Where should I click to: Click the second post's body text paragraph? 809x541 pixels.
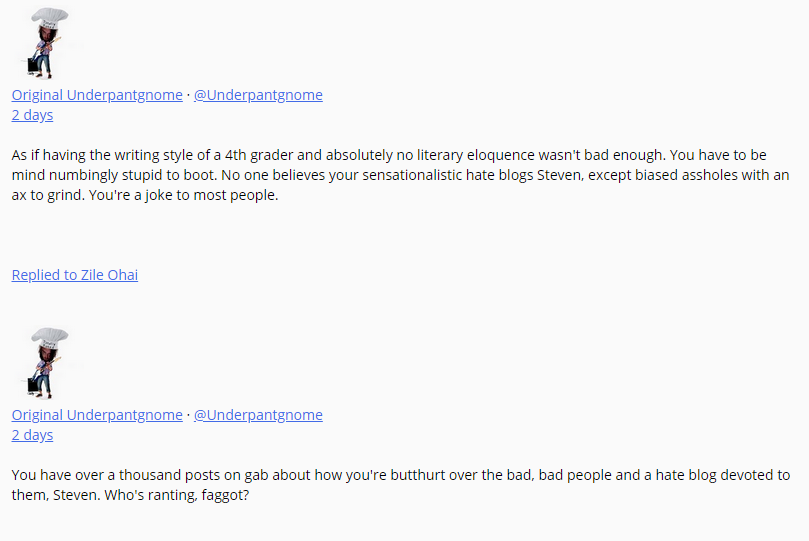[400, 485]
